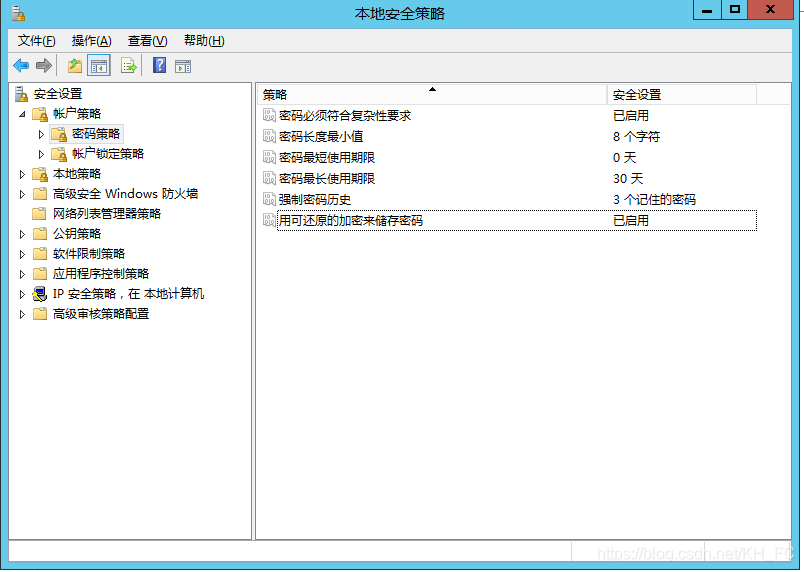This screenshot has height=572, width=804.
Task: Open the 帮助(H) menu
Action: (204, 40)
